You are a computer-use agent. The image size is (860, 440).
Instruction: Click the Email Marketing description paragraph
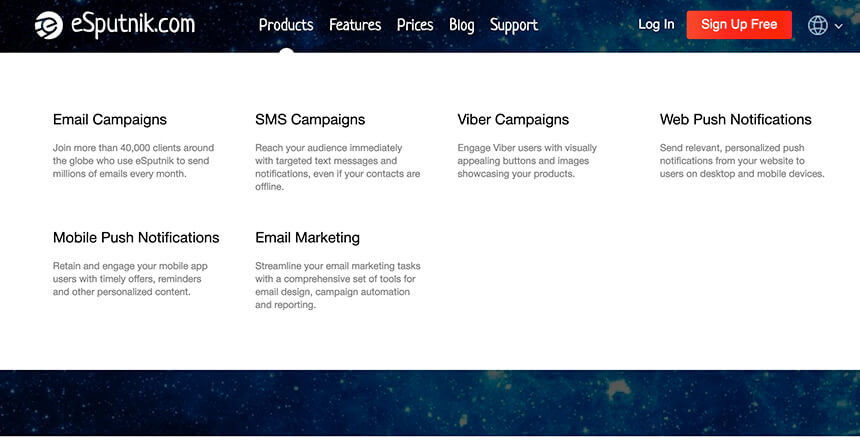pos(337,285)
